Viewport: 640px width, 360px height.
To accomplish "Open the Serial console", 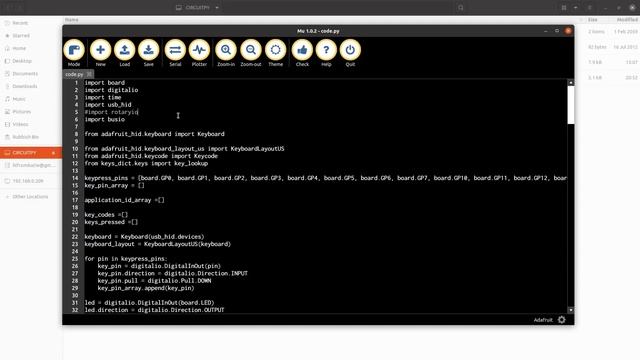I will point(175,53).
